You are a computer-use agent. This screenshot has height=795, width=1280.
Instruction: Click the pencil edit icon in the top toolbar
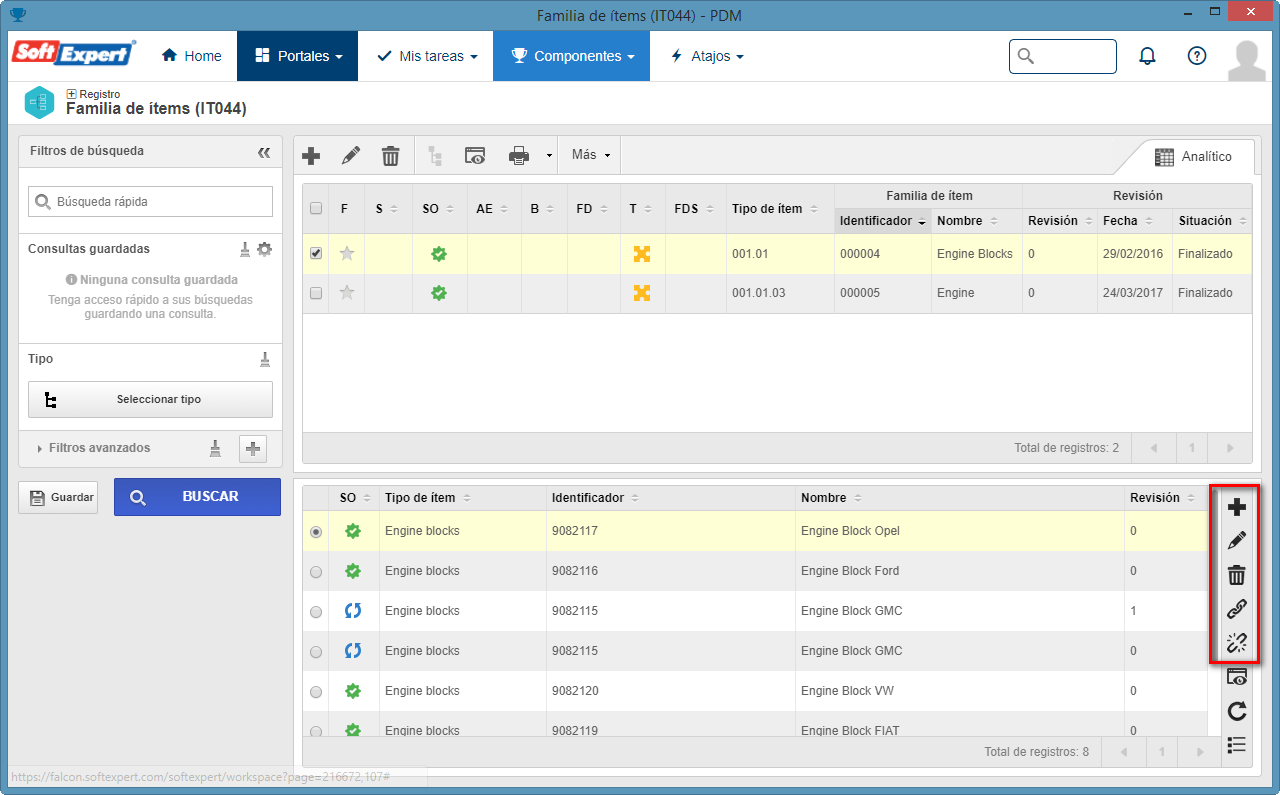click(x=350, y=155)
